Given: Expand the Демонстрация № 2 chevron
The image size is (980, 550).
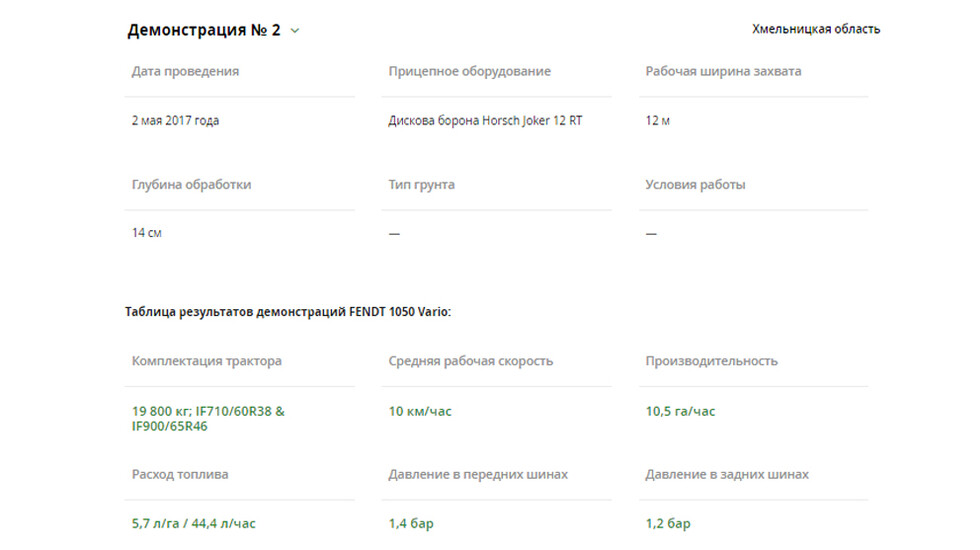Looking at the screenshot, I should (x=295, y=31).
